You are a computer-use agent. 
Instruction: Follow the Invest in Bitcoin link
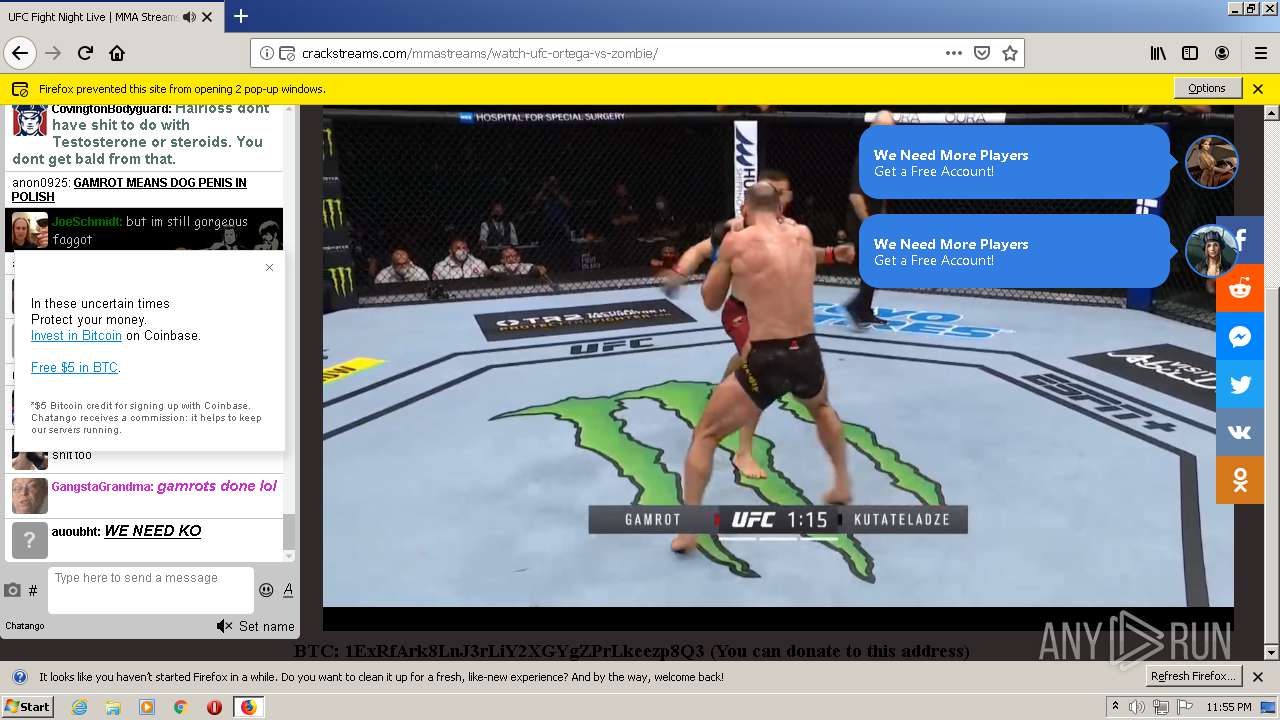(76, 336)
